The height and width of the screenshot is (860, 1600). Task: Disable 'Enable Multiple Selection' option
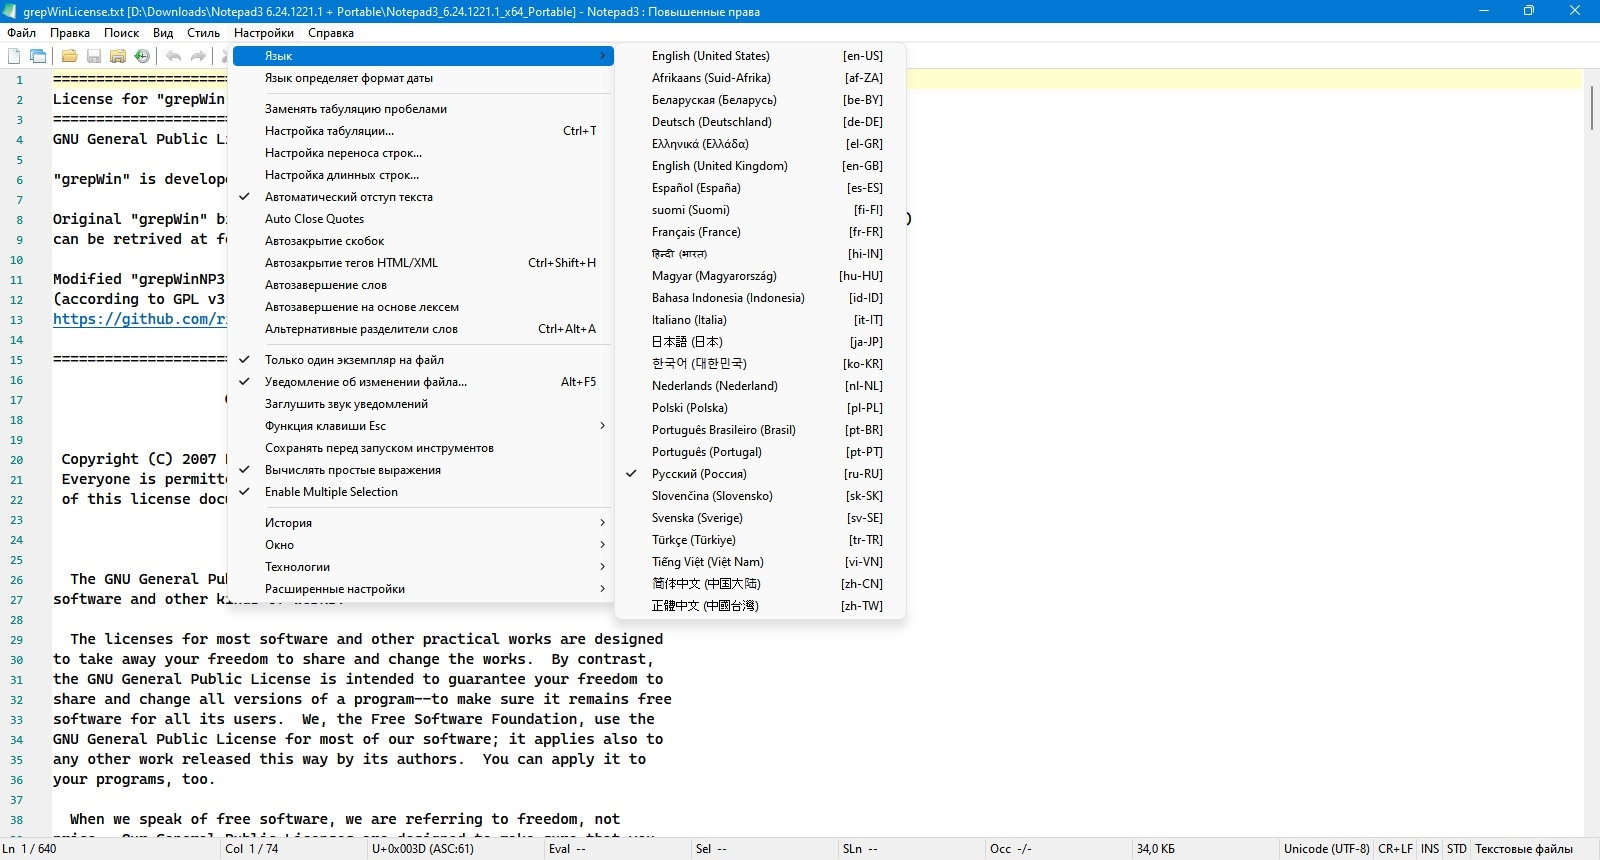tap(421, 492)
